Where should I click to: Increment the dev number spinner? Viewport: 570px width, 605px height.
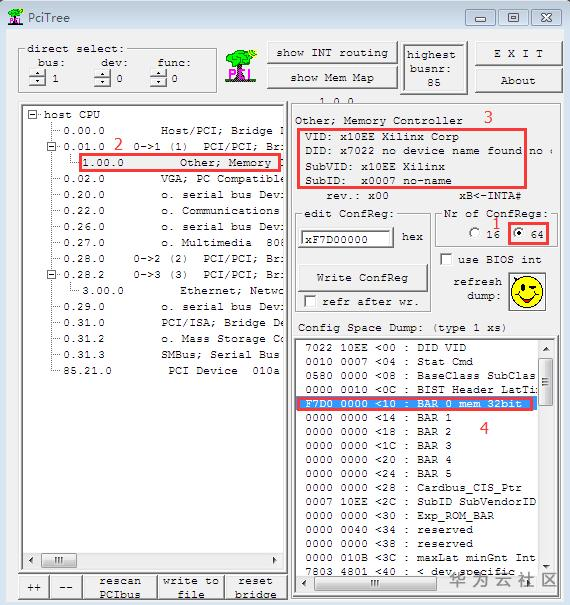coord(102,75)
